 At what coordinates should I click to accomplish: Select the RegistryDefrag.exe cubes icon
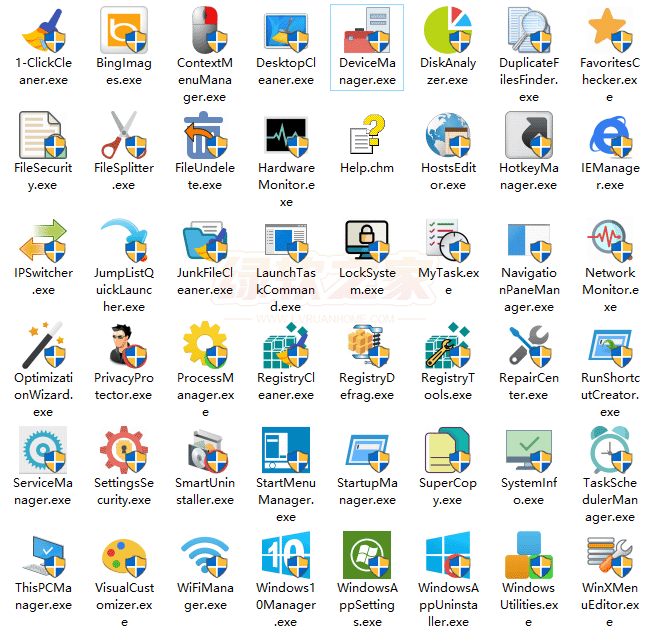[x=366, y=345]
